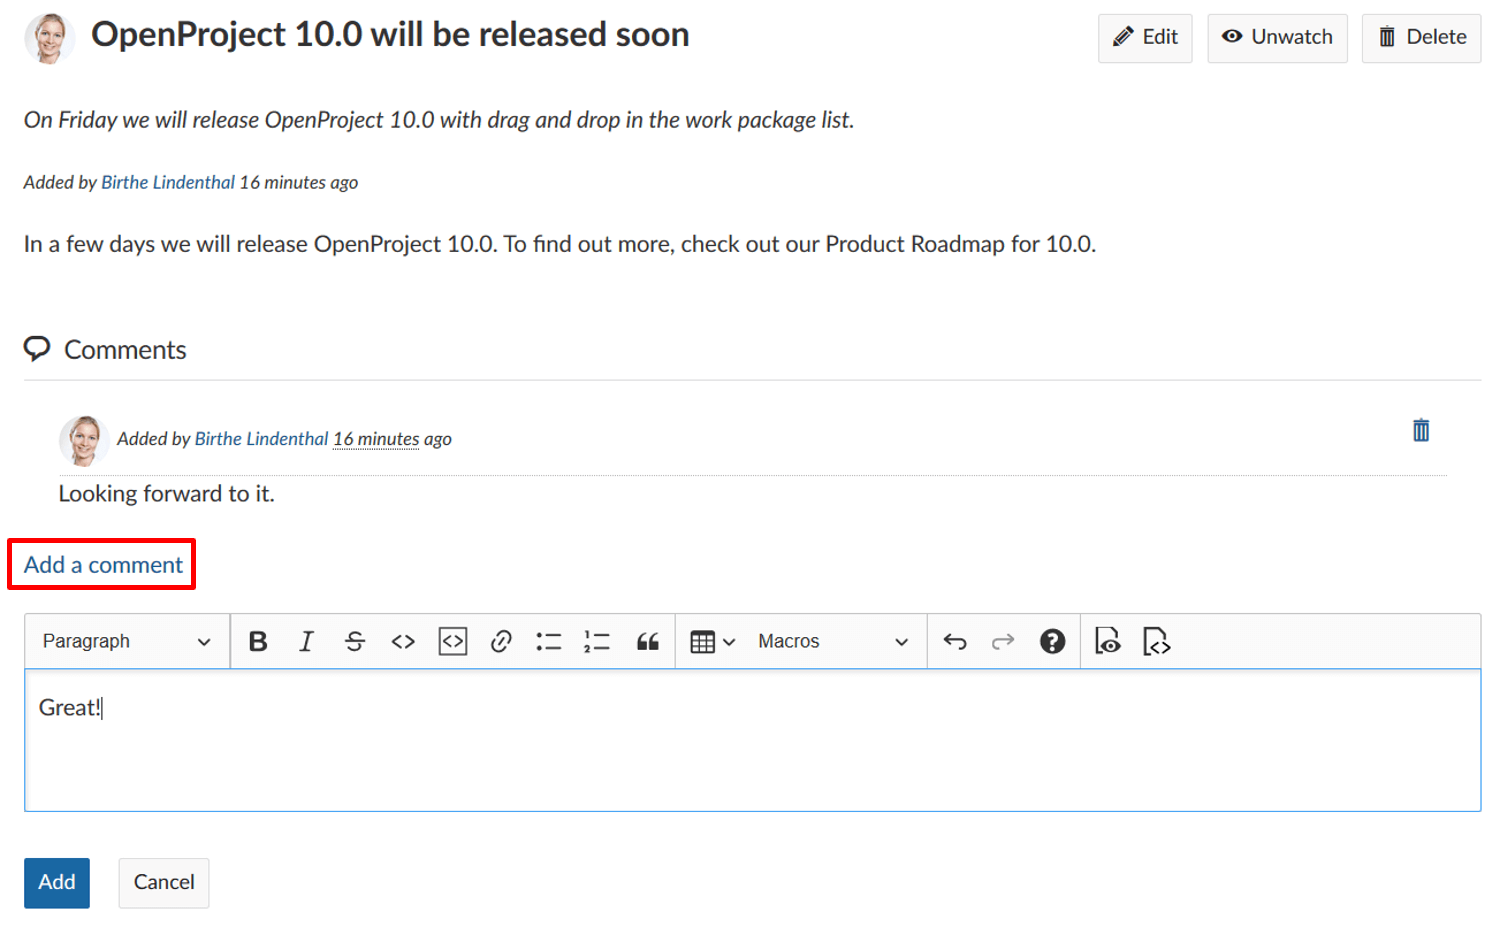Toggle strikethrough text formatting
This screenshot has width=1500, height=927.
pyautogui.click(x=354, y=642)
